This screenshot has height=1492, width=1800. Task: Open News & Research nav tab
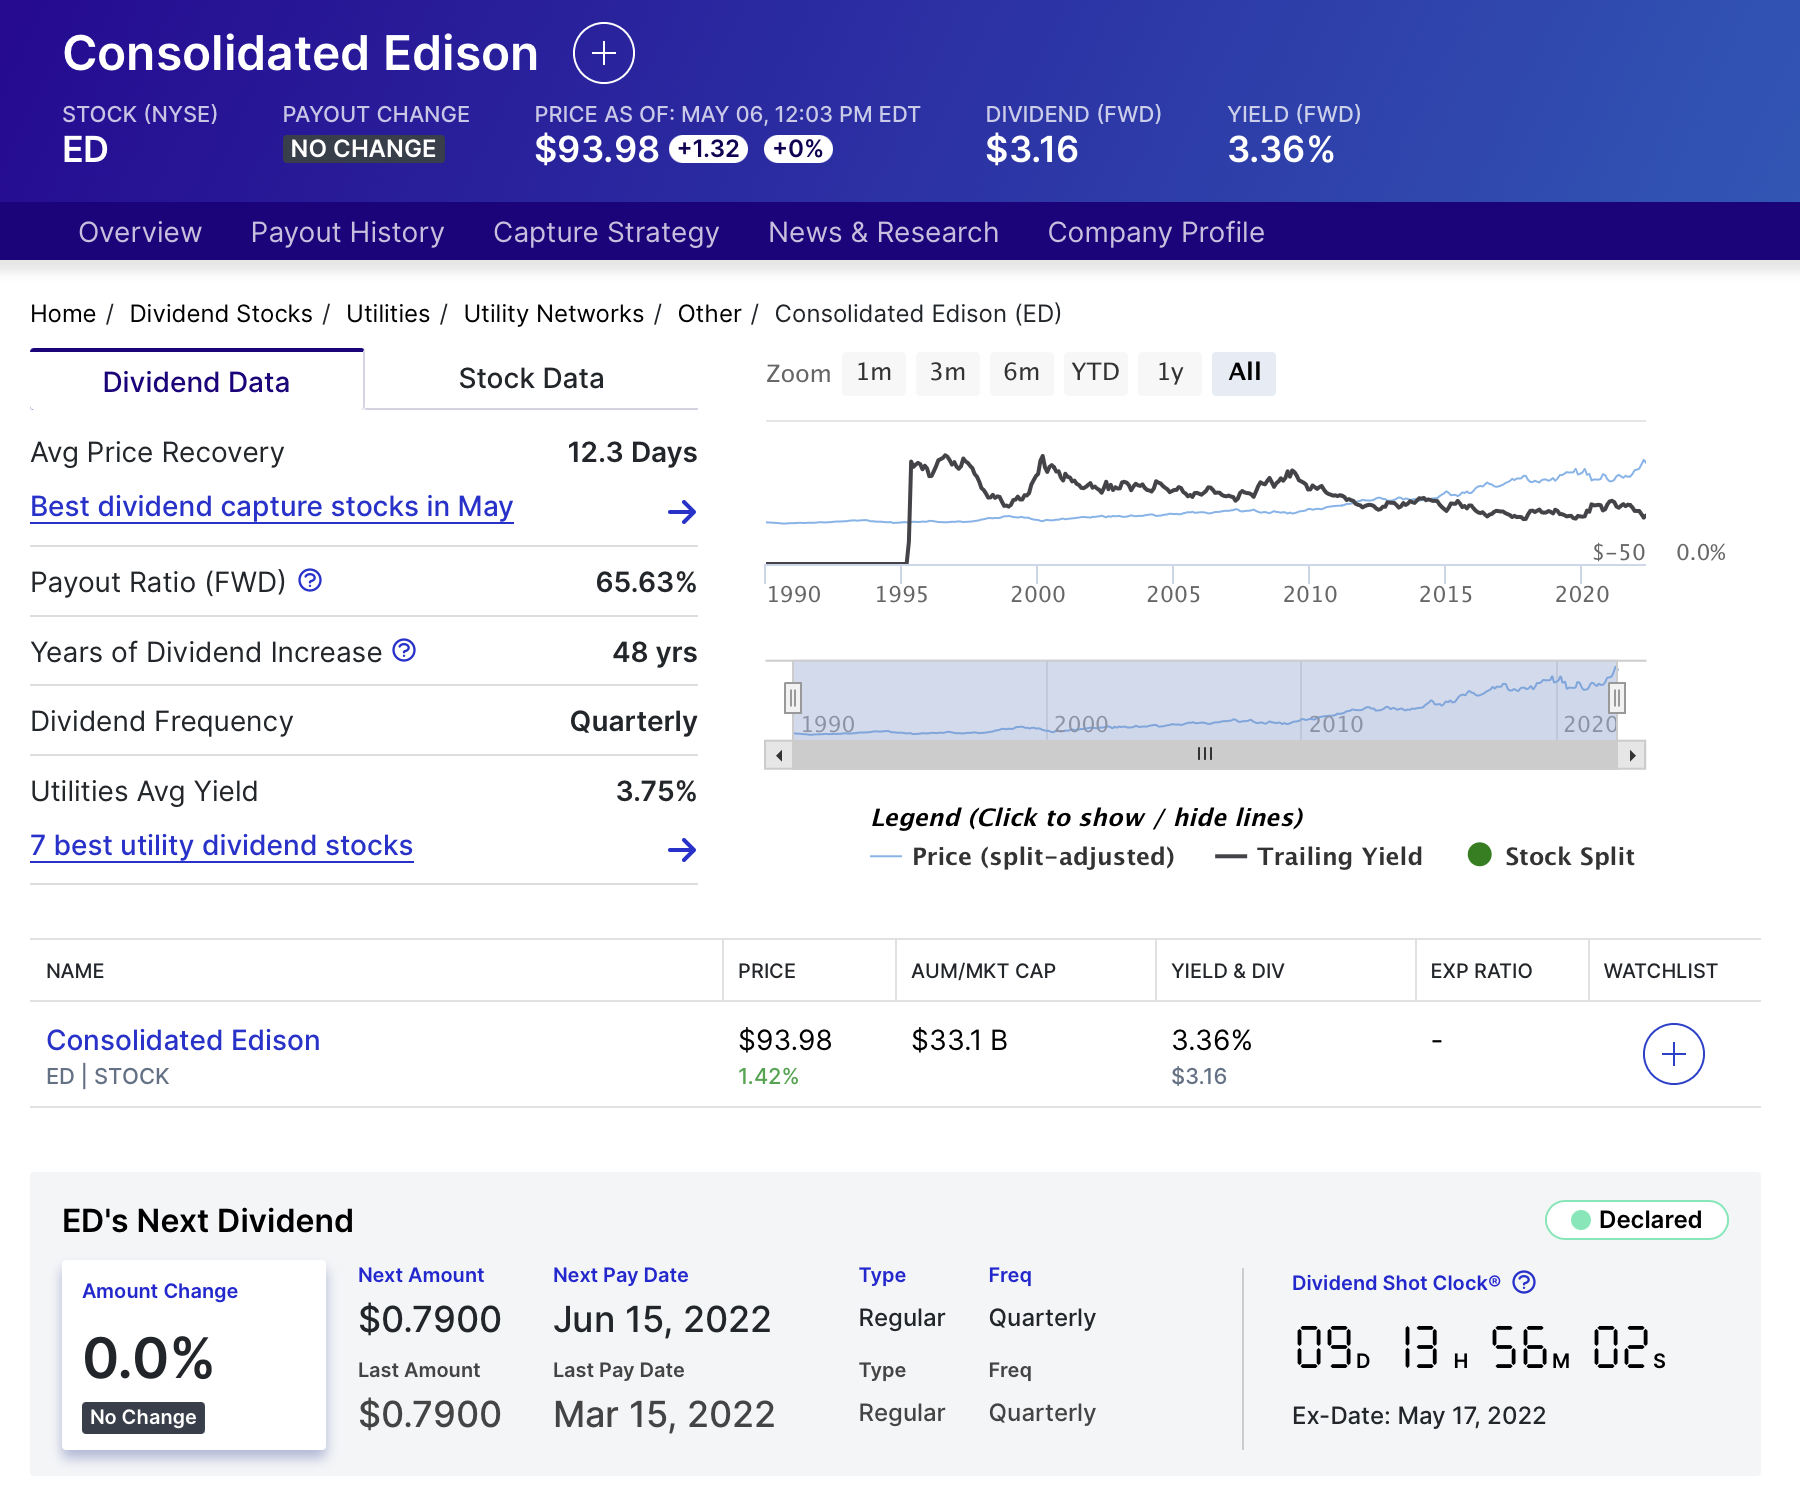point(883,232)
